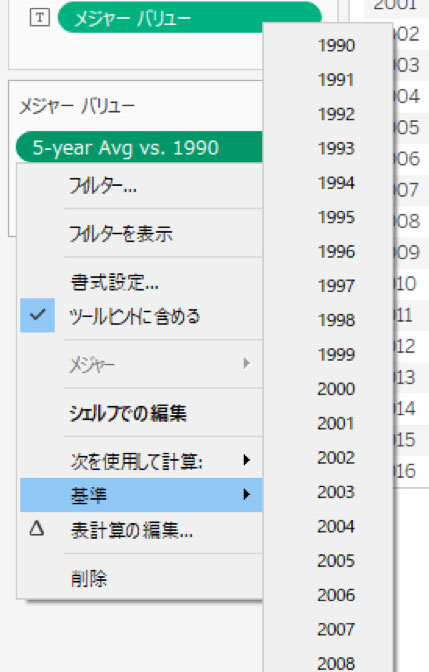The image size is (429, 672).
Task: Pick 2000 from the year list
Action: (x=336, y=389)
